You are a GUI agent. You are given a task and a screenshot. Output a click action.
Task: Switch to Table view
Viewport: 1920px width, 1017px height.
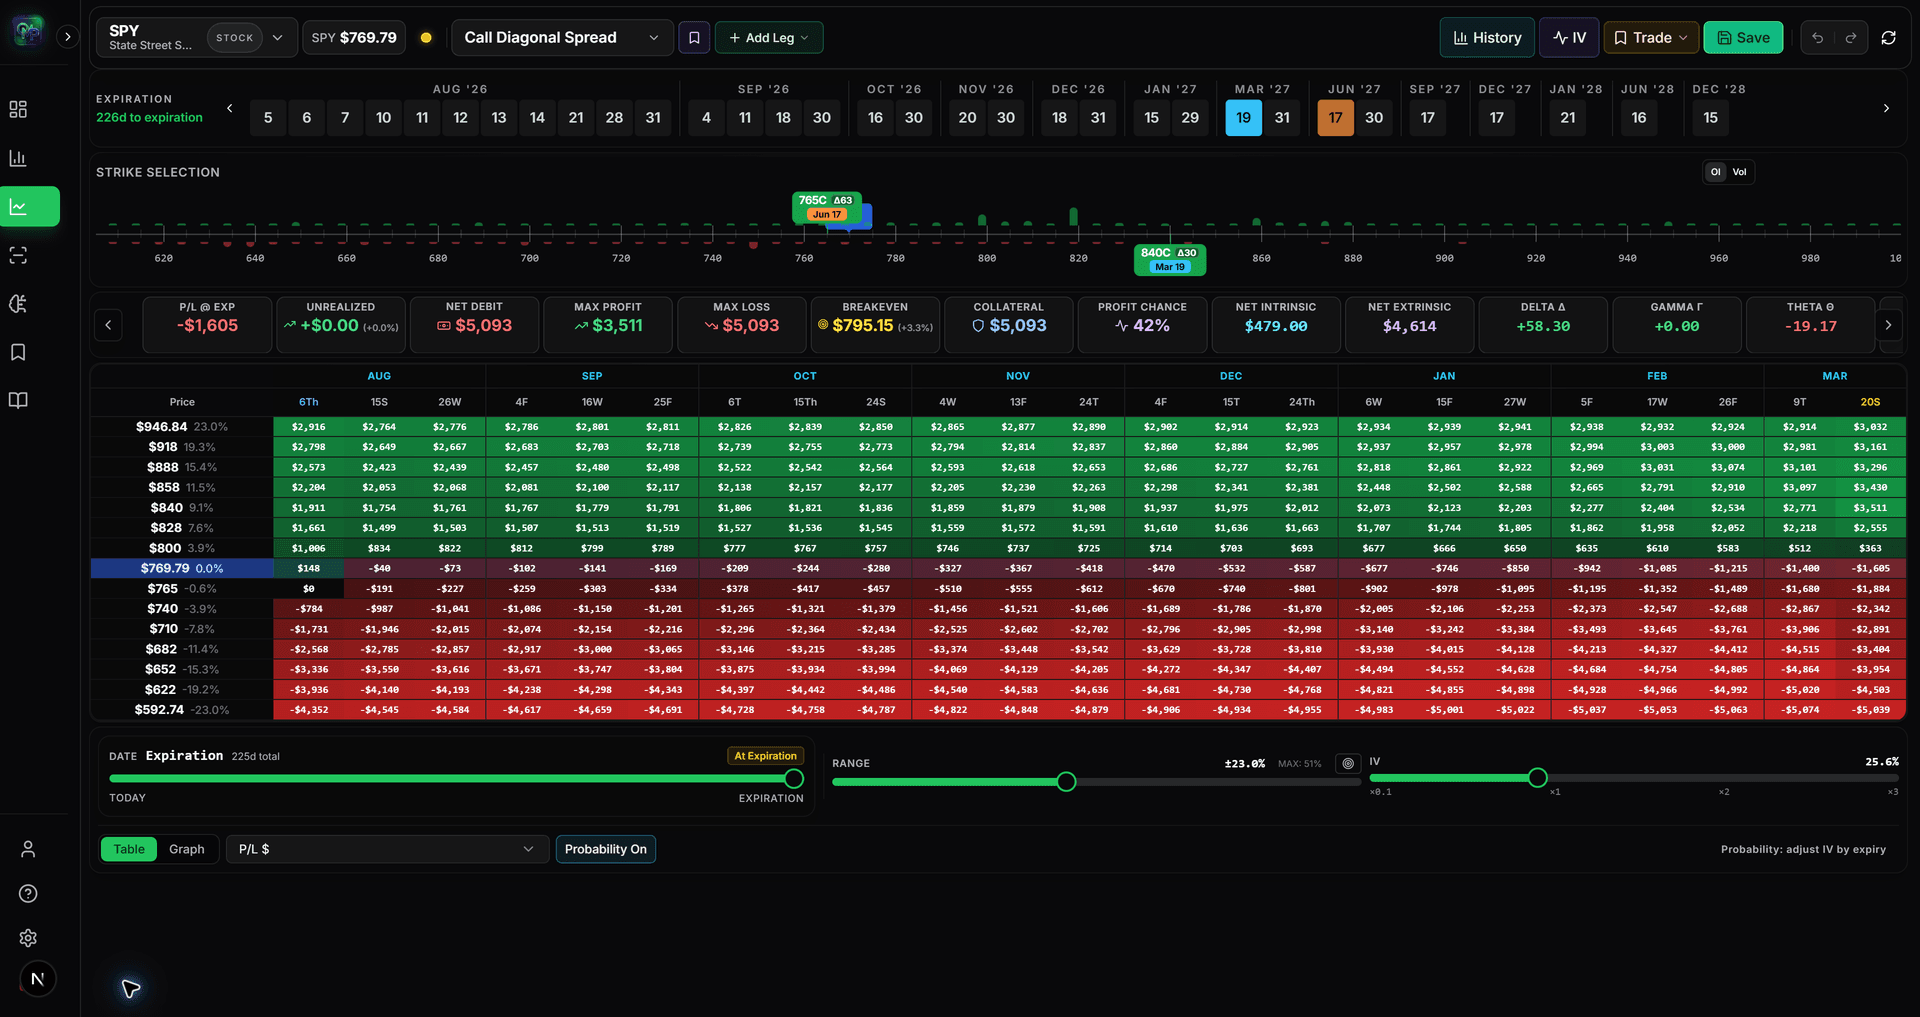click(129, 849)
